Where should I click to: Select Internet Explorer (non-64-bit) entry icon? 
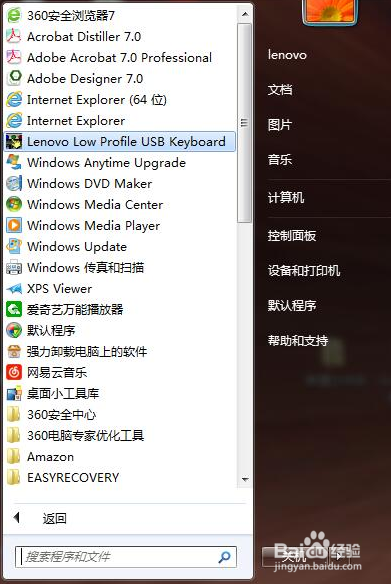click(x=14, y=120)
